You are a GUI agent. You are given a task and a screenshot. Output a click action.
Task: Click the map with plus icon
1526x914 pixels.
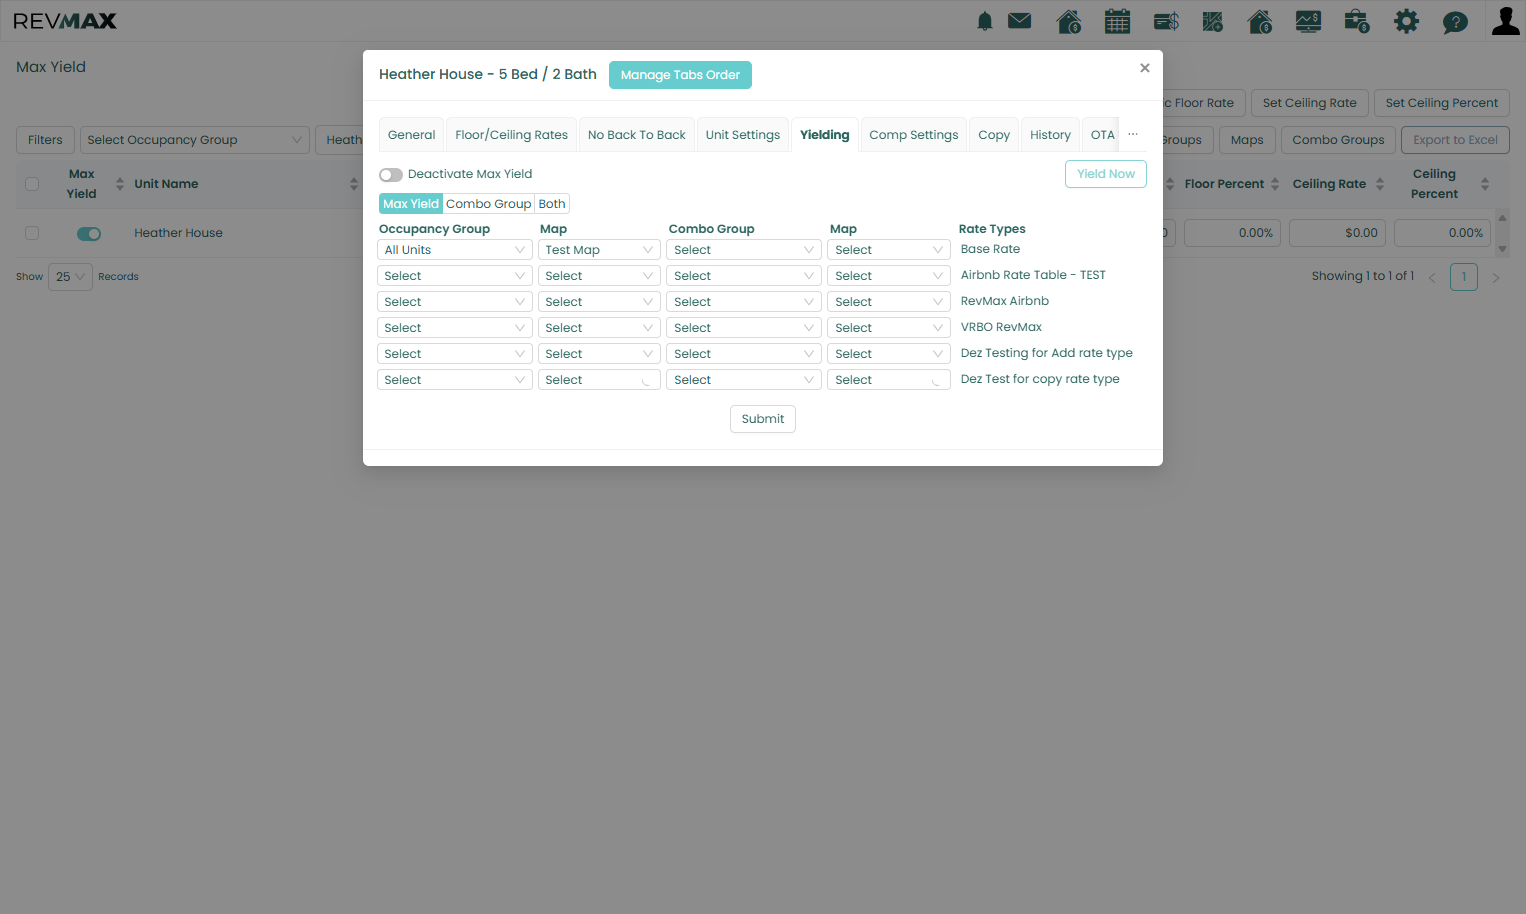coord(1213,21)
